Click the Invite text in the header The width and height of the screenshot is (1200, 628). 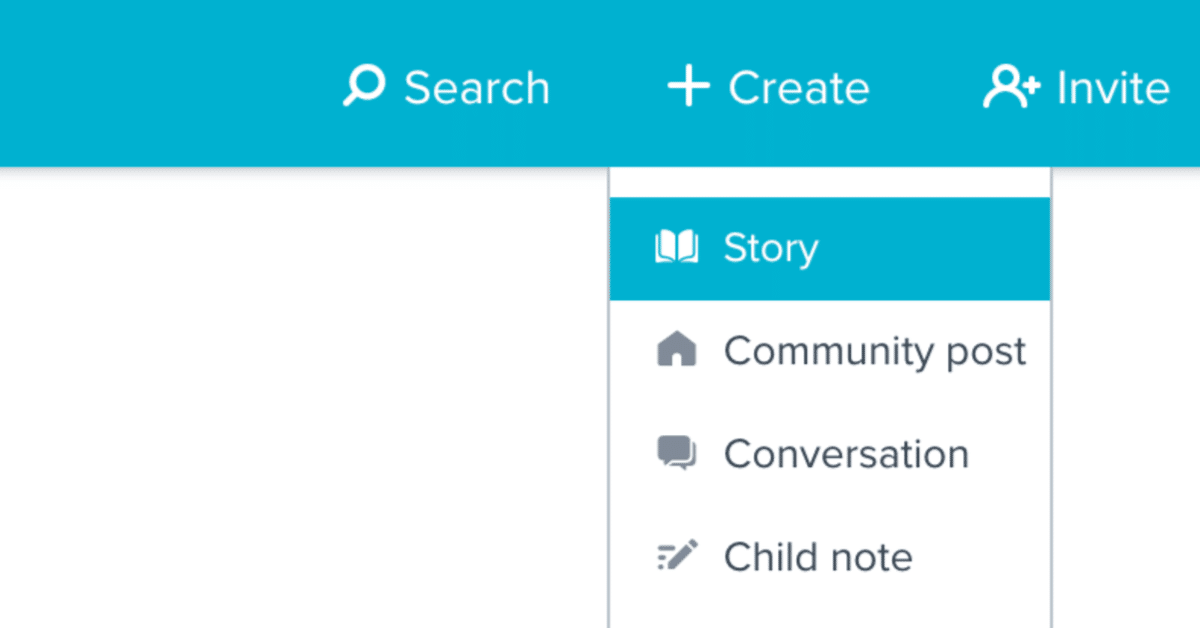point(1113,88)
